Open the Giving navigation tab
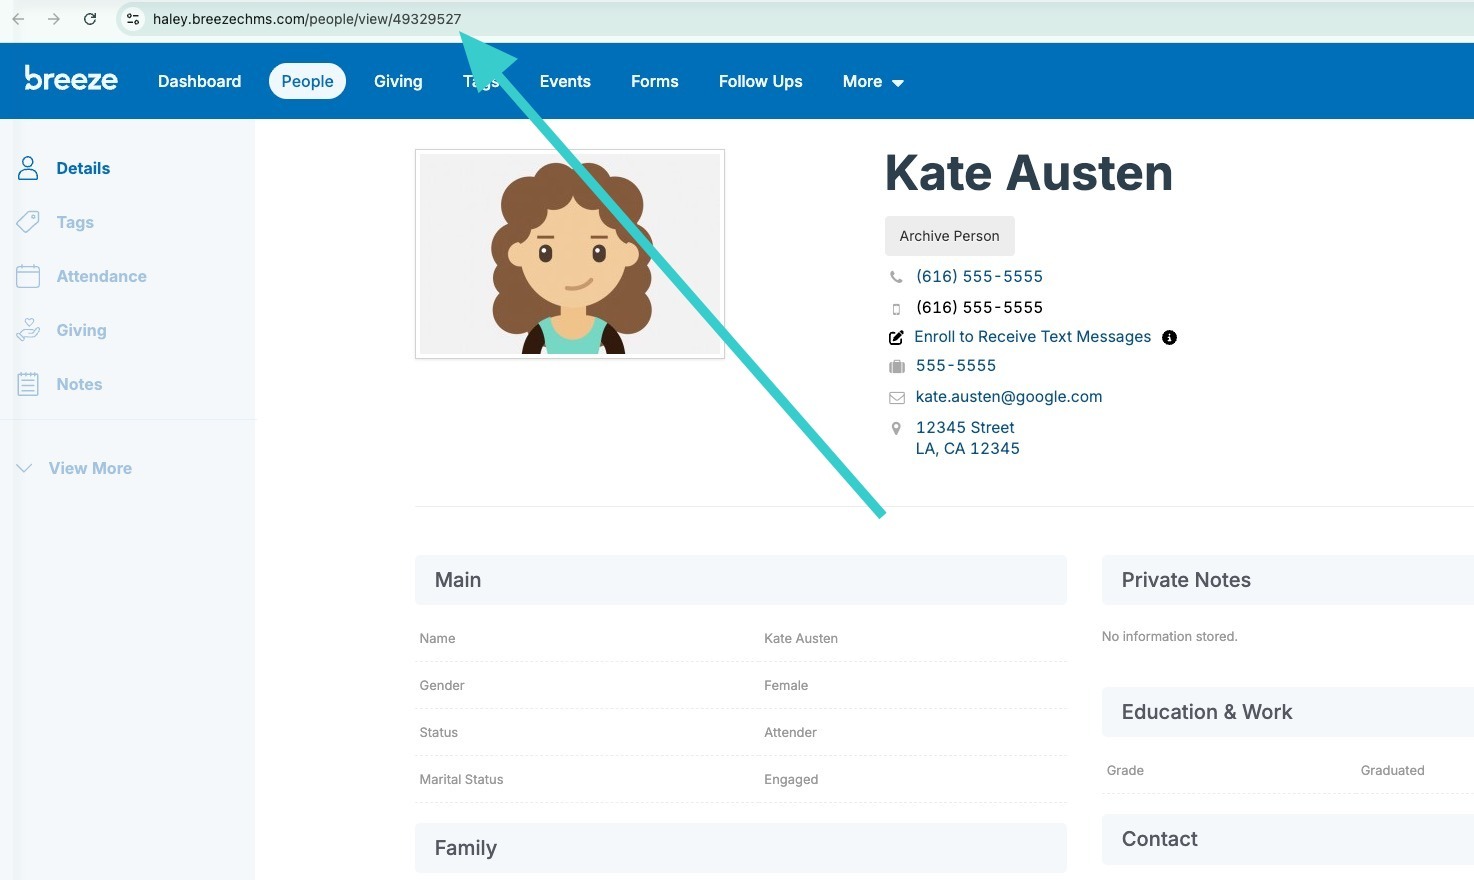The height and width of the screenshot is (880, 1474). [398, 82]
